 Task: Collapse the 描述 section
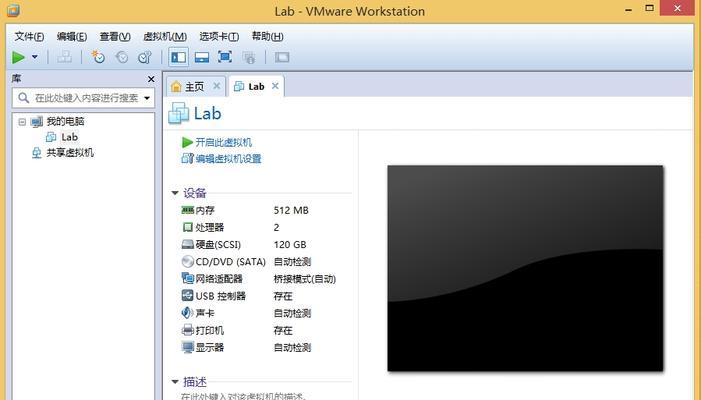pos(175,382)
